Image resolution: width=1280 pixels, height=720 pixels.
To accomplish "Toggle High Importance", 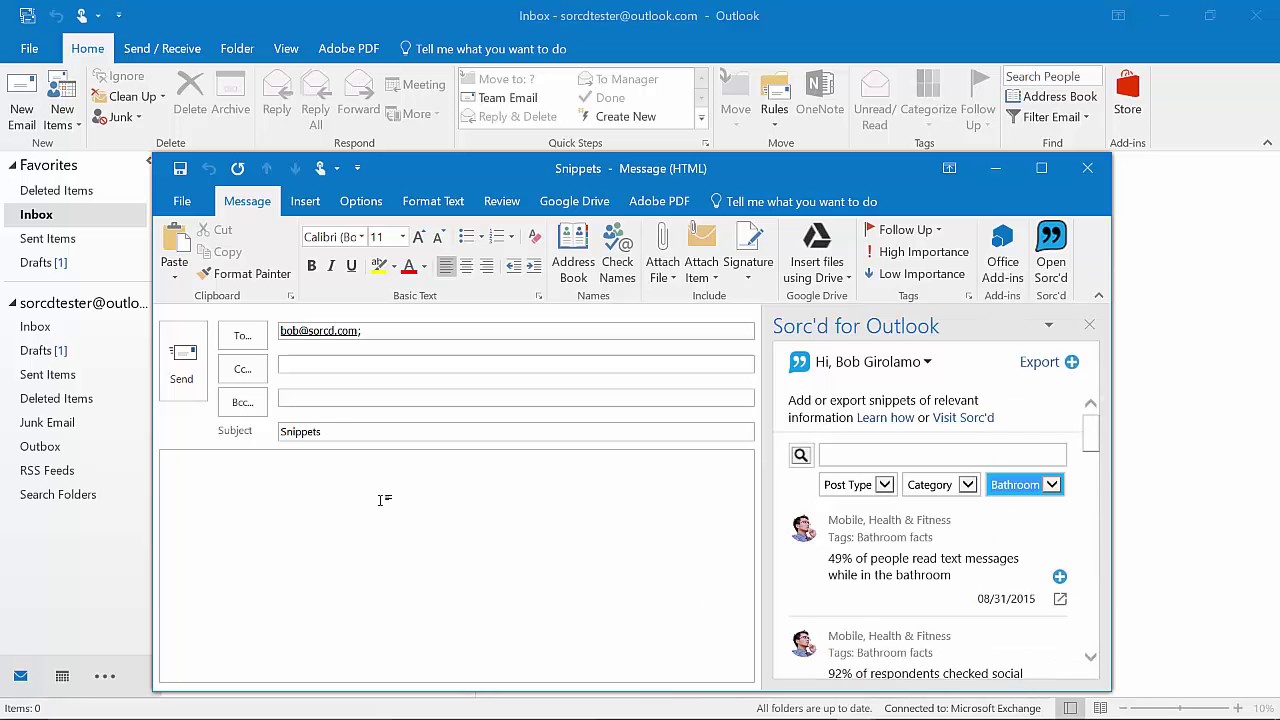I will tap(916, 252).
